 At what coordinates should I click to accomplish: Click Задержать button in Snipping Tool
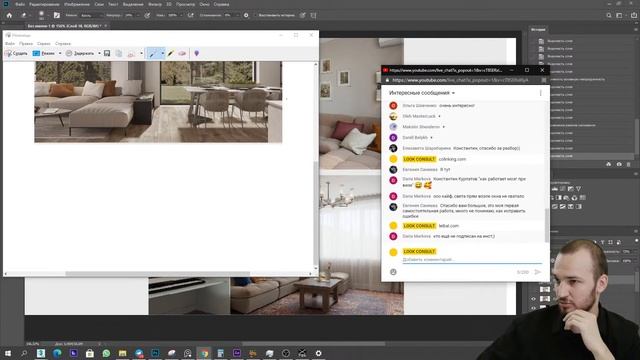[80, 53]
